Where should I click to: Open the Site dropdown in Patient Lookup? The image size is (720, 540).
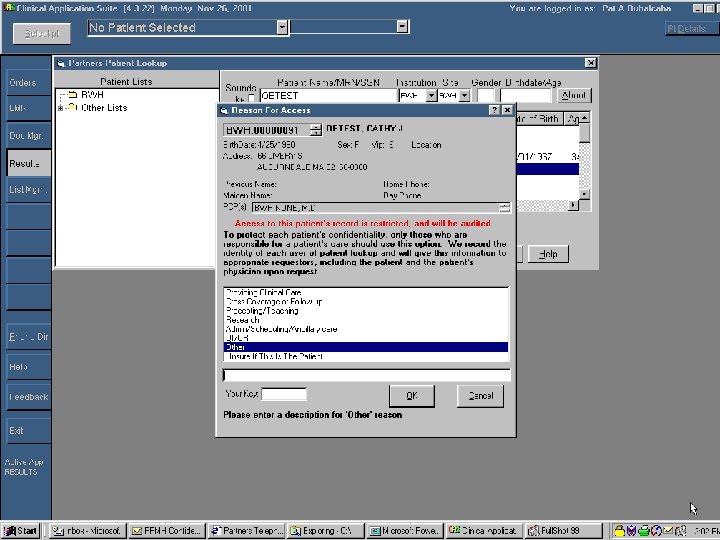(x=464, y=96)
